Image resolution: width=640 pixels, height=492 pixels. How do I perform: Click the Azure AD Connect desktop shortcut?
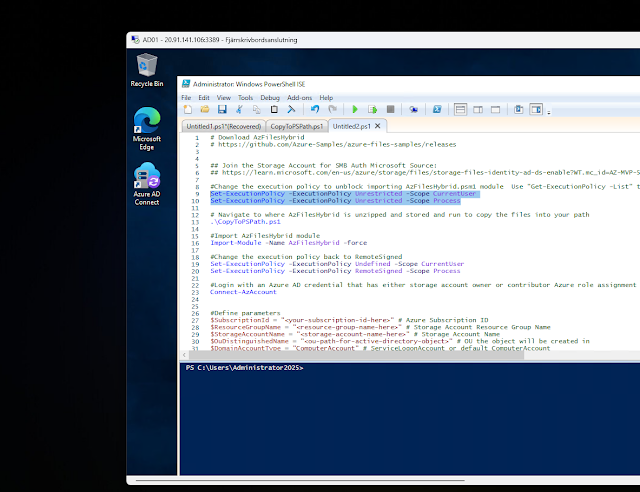point(147,184)
